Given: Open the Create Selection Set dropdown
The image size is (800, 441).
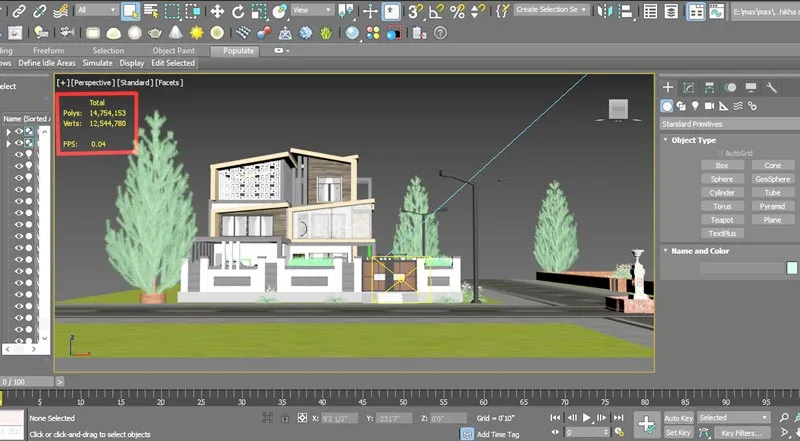Looking at the screenshot, I should (x=552, y=10).
